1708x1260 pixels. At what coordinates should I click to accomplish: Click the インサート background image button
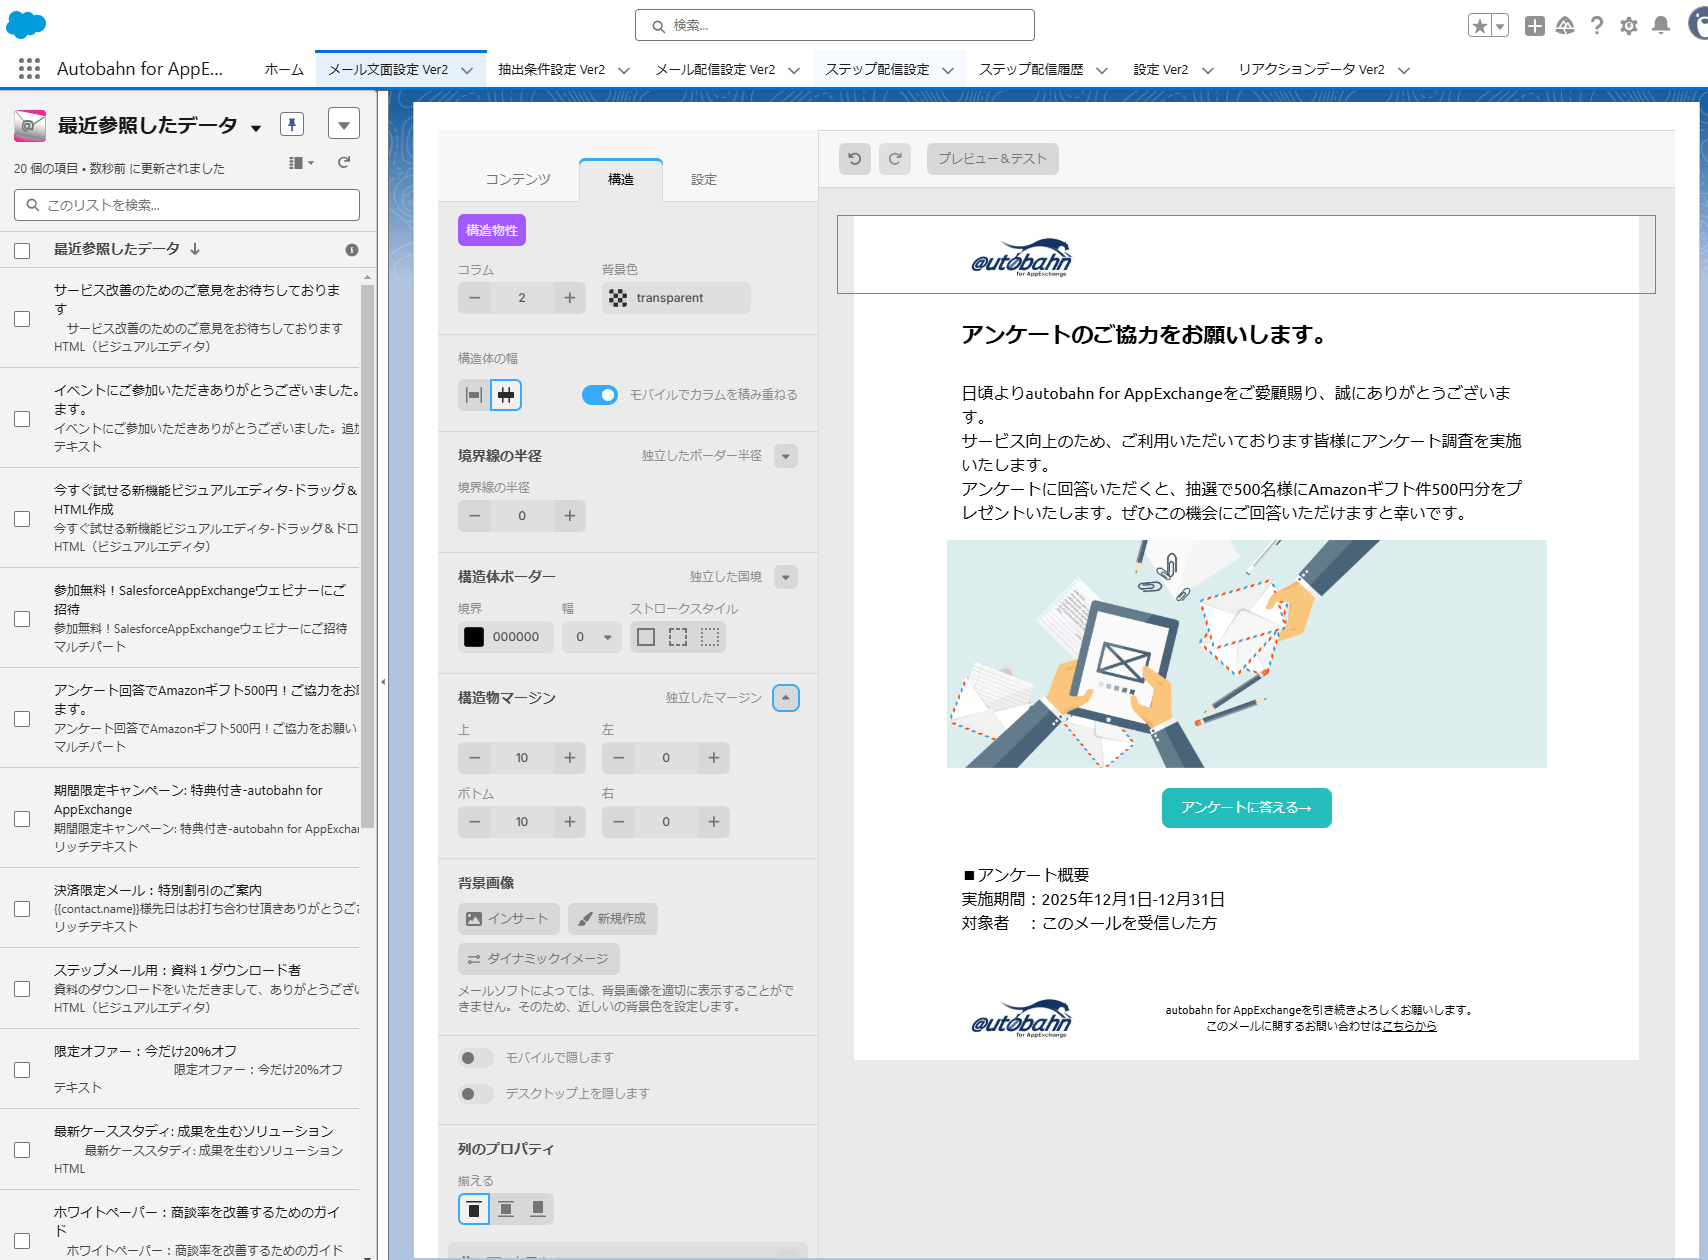[x=509, y=919]
